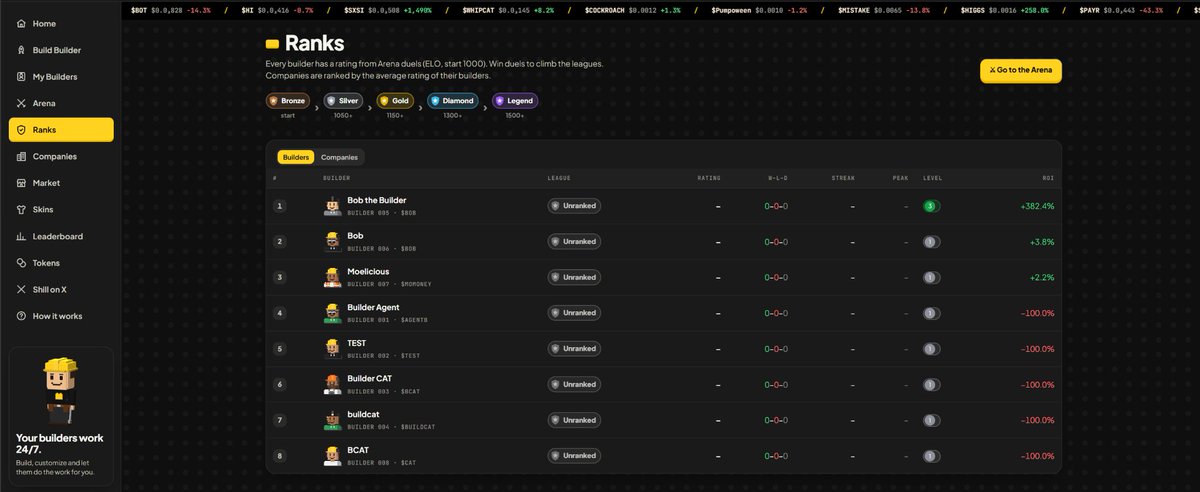The width and height of the screenshot is (1200, 492).
Task: Click Unranked badge in Moelicious row
Action: [575, 277]
